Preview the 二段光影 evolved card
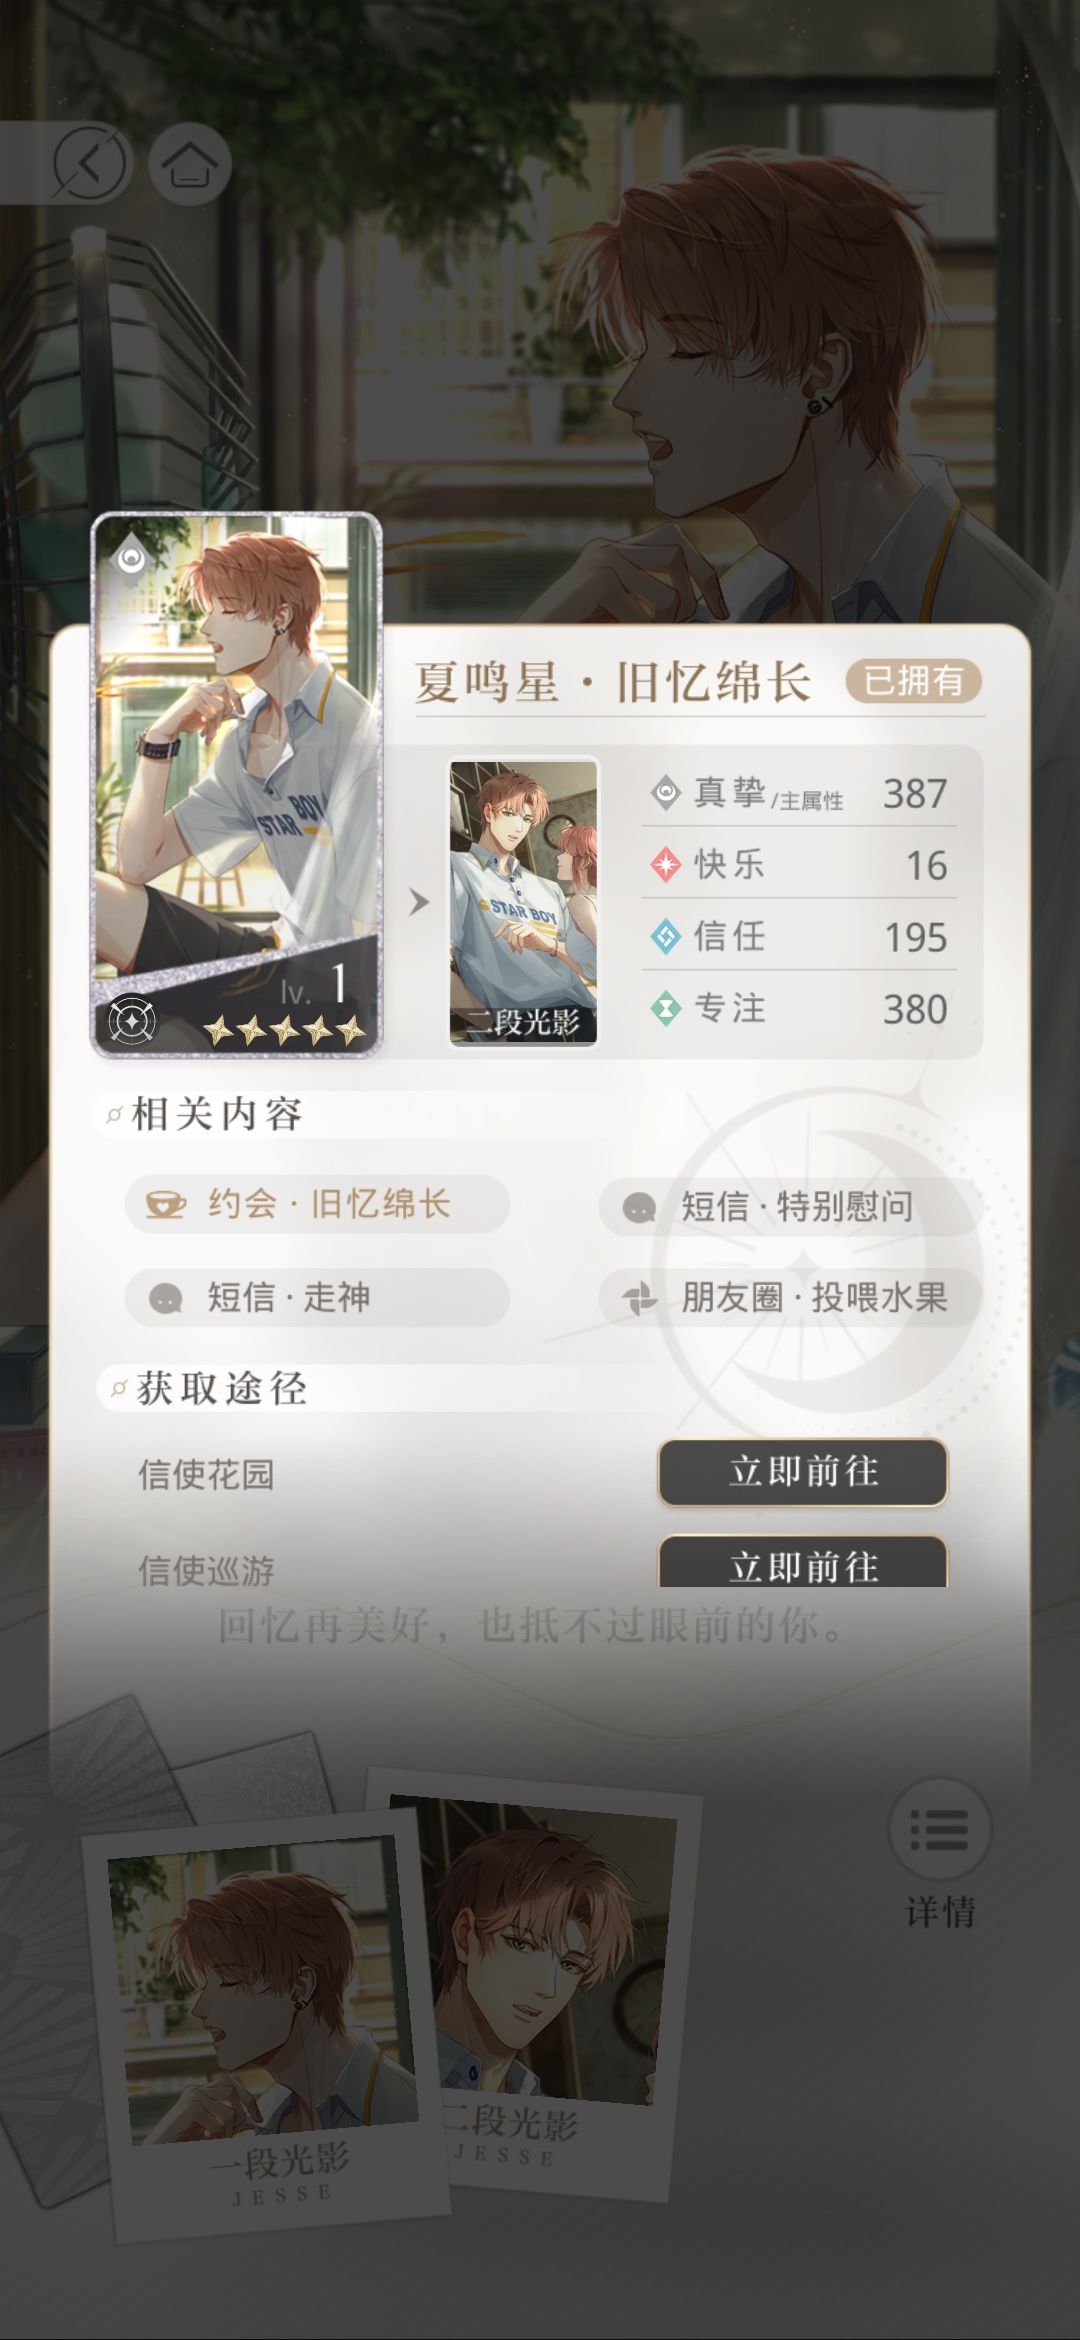This screenshot has width=1080, height=2340. click(523, 903)
